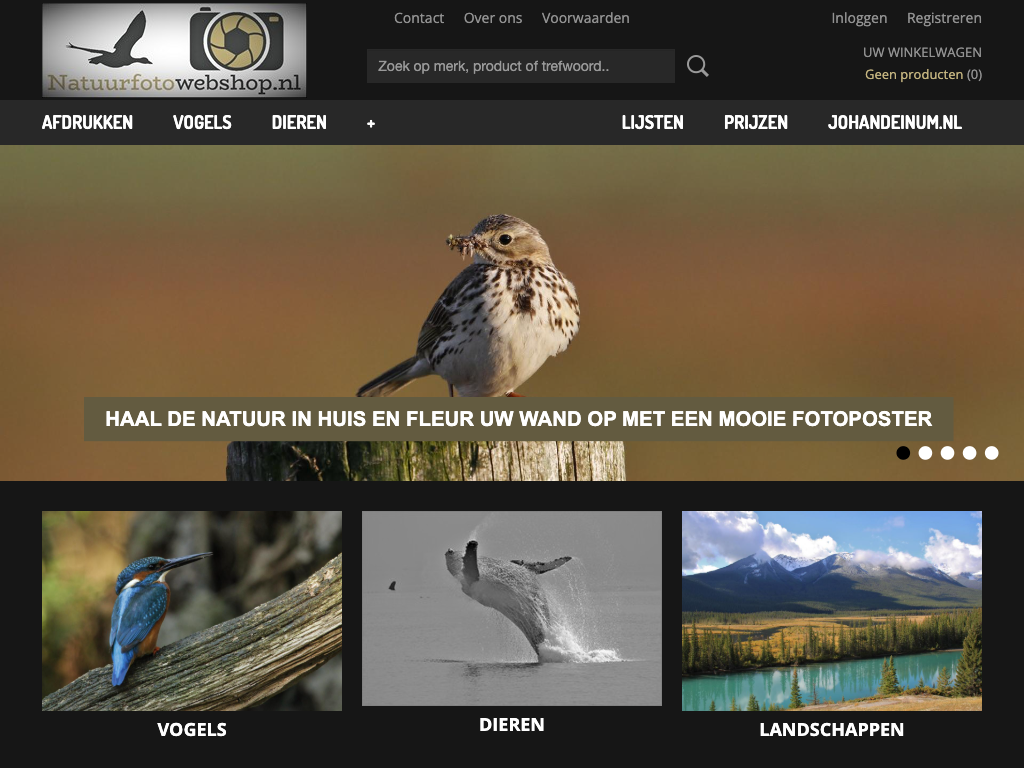Click the magnifying glass search icon
1024x768 pixels.
[x=697, y=66]
